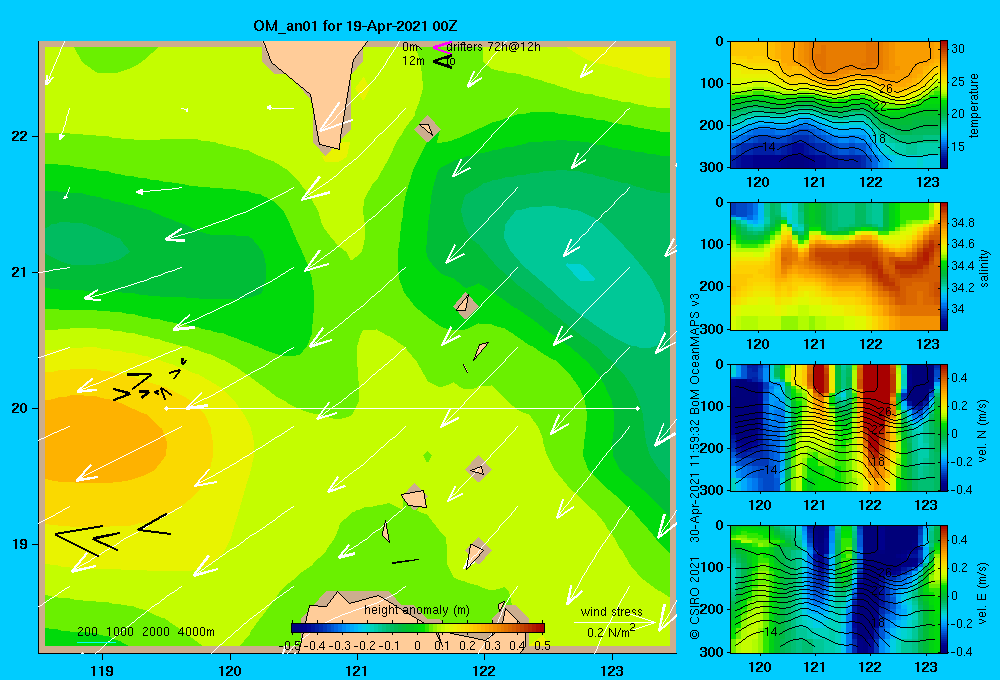Open the northward velocity section panel
The width and height of the screenshot is (1000, 680).
tap(835, 427)
